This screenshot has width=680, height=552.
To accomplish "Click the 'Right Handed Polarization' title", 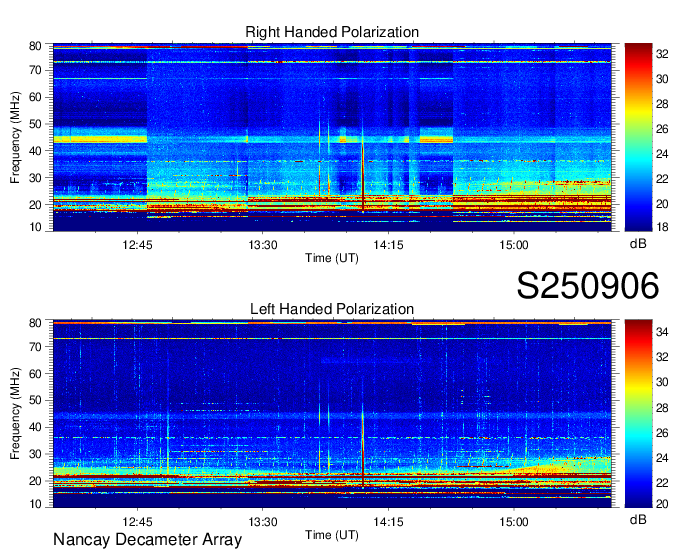I will tap(332, 32).
